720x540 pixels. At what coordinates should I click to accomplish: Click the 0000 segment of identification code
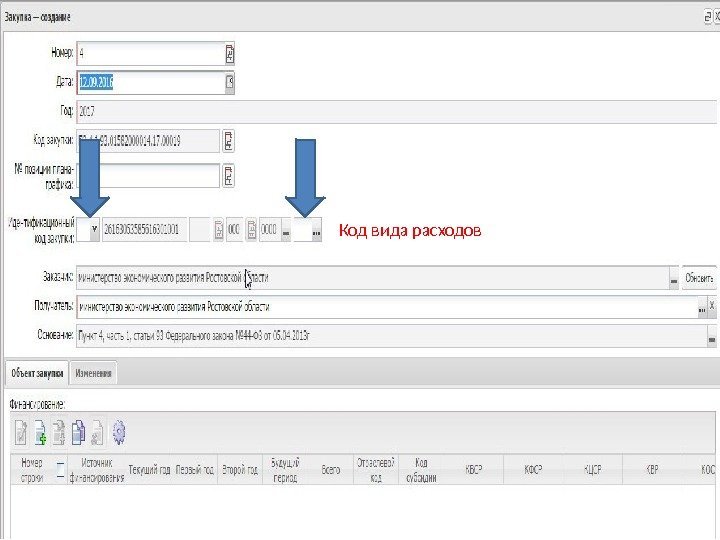270,230
